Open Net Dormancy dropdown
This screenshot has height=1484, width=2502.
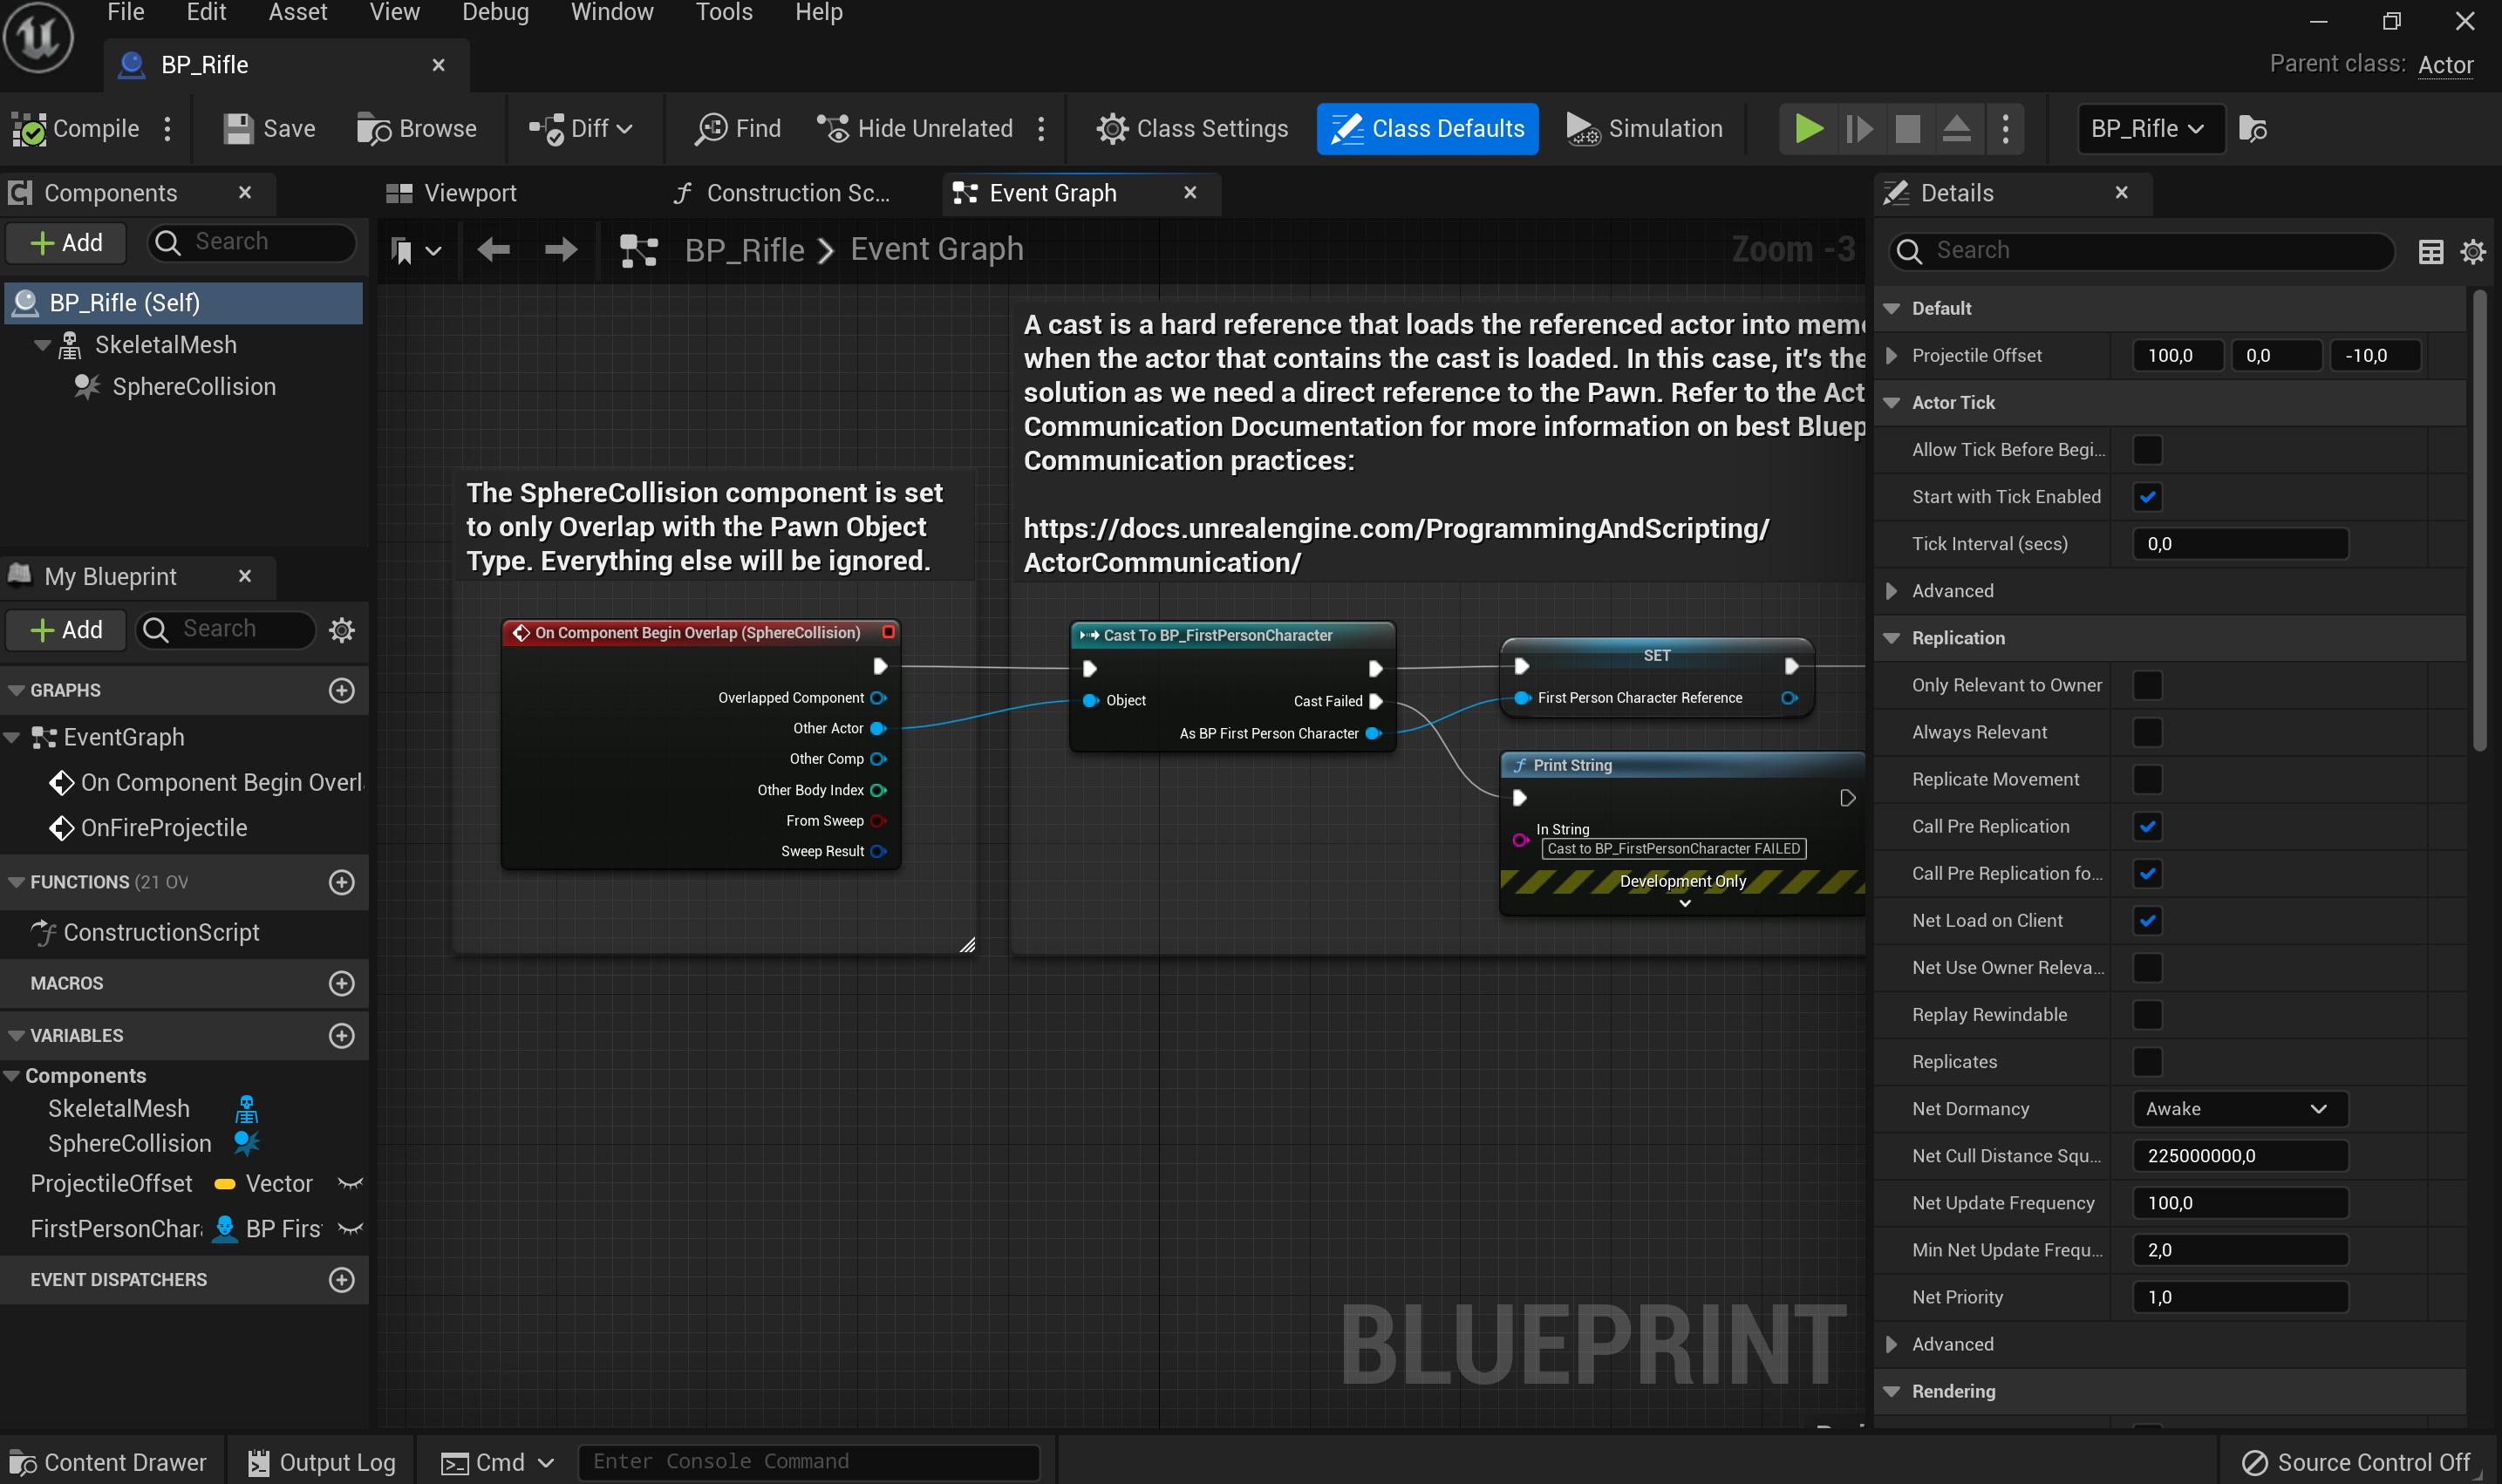click(2240, 1109)
